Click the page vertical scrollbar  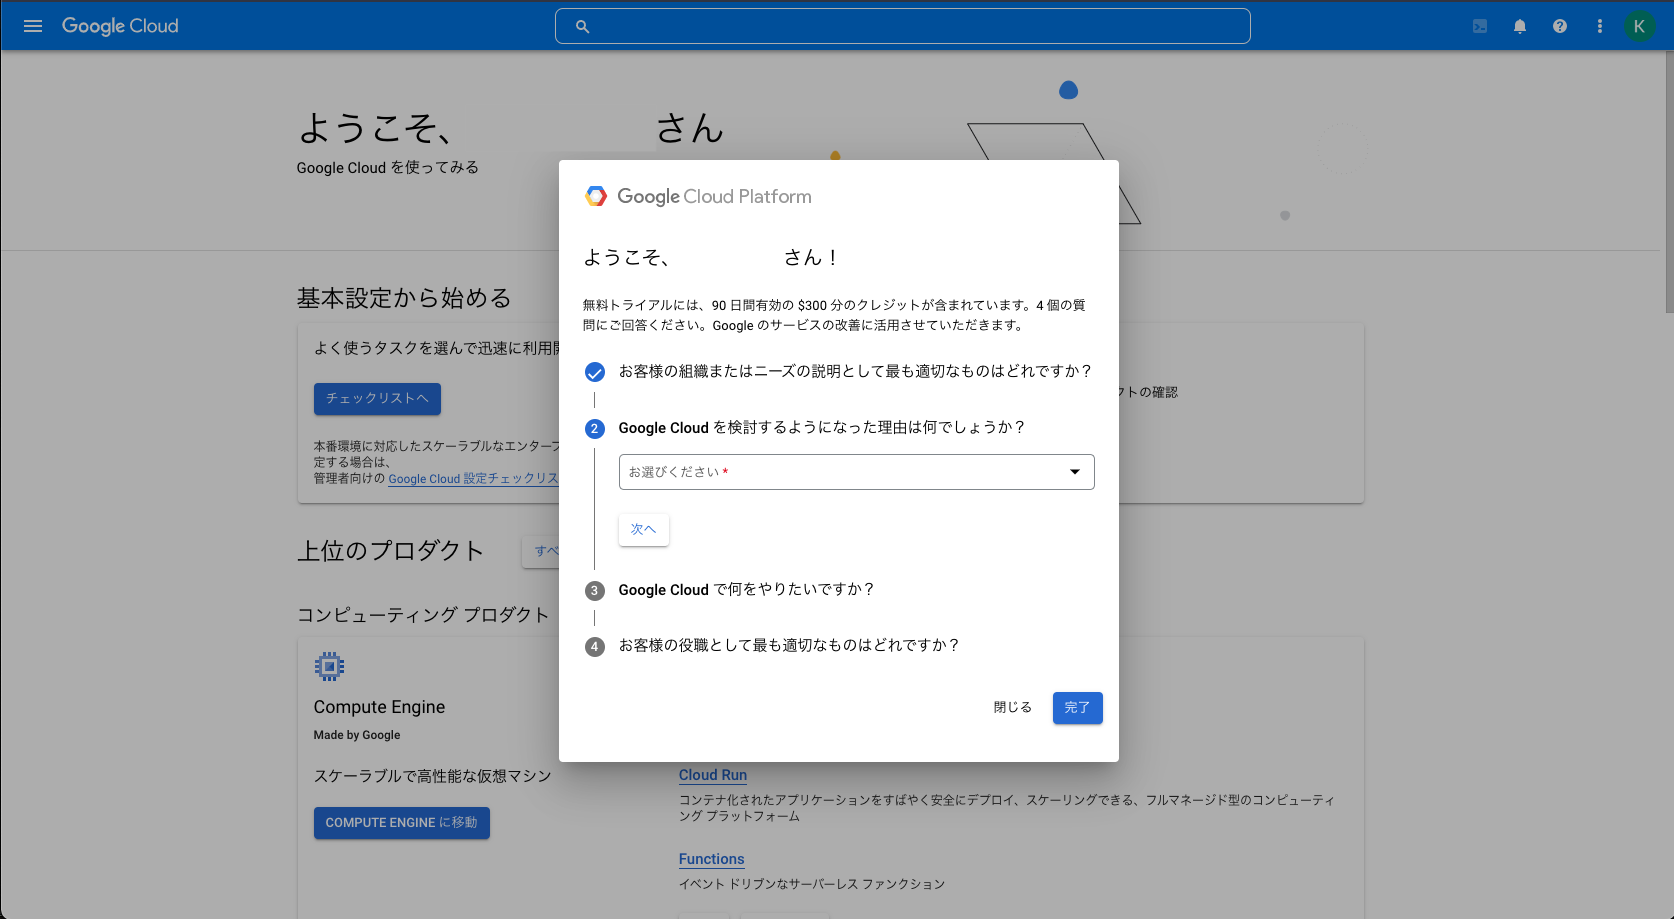pyautogui.click(x=1668, y=183)
